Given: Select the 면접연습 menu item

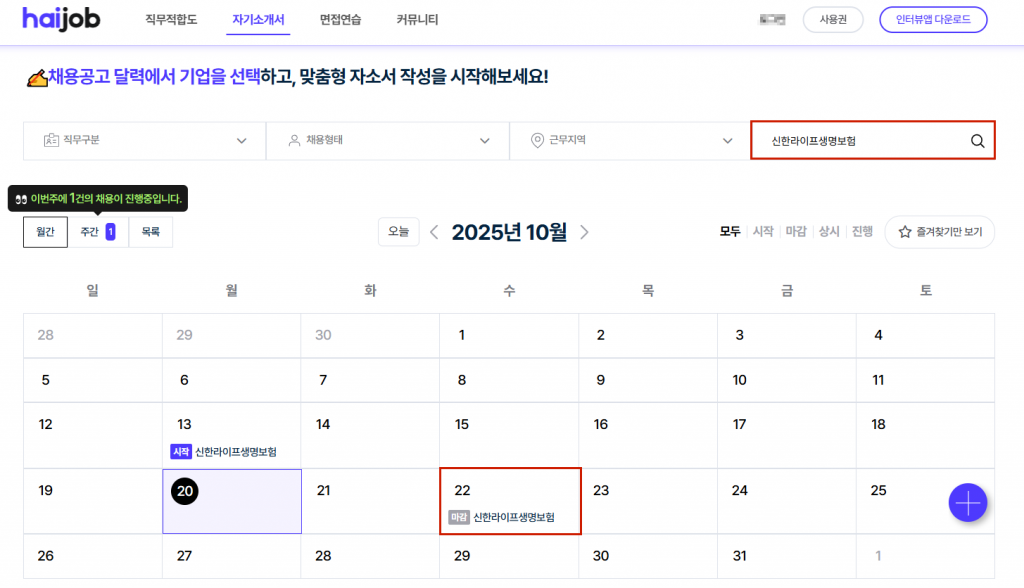Looking at the screenshot, I should click(x=340, y=20).
